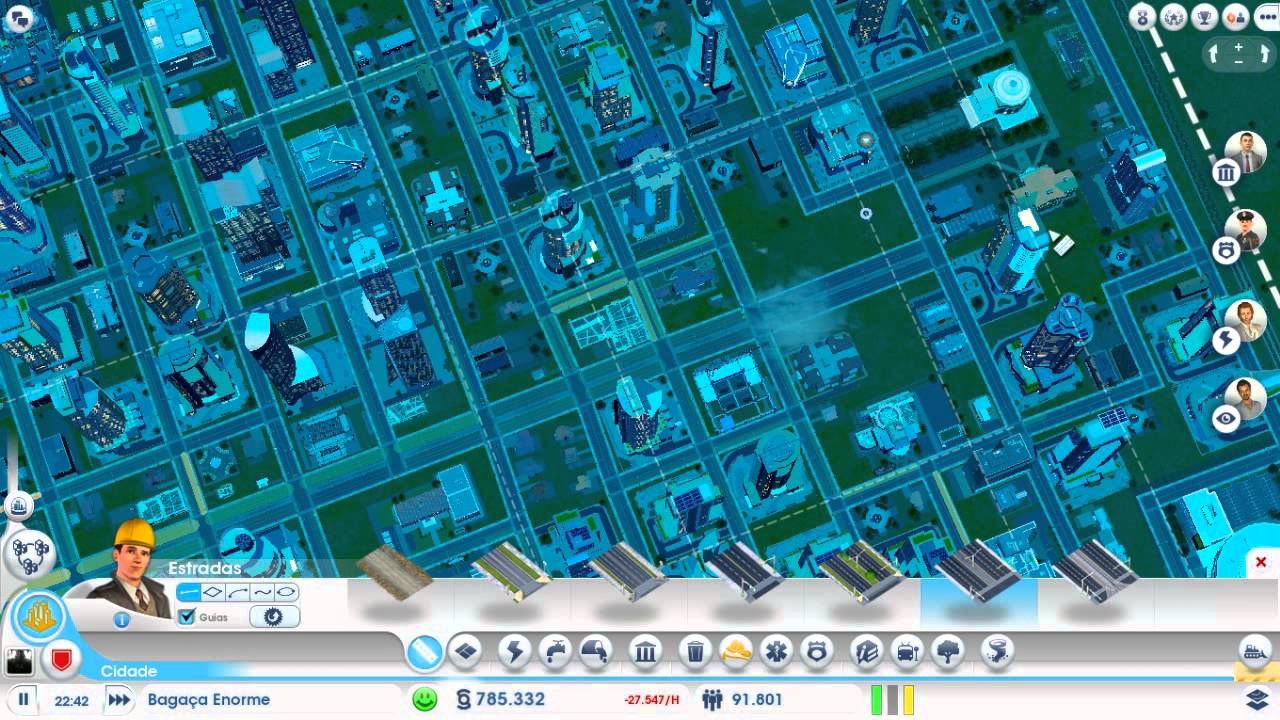Click the green RCI demand bar
The image size is (1280, 720).
point(876,700)
